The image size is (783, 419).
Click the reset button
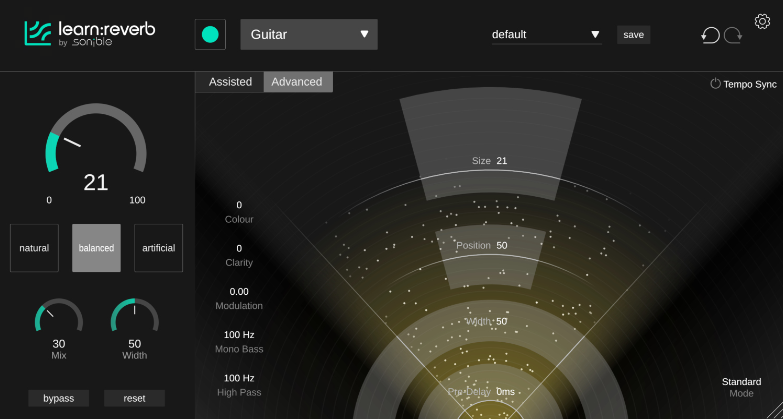click(x=134, y=398)
